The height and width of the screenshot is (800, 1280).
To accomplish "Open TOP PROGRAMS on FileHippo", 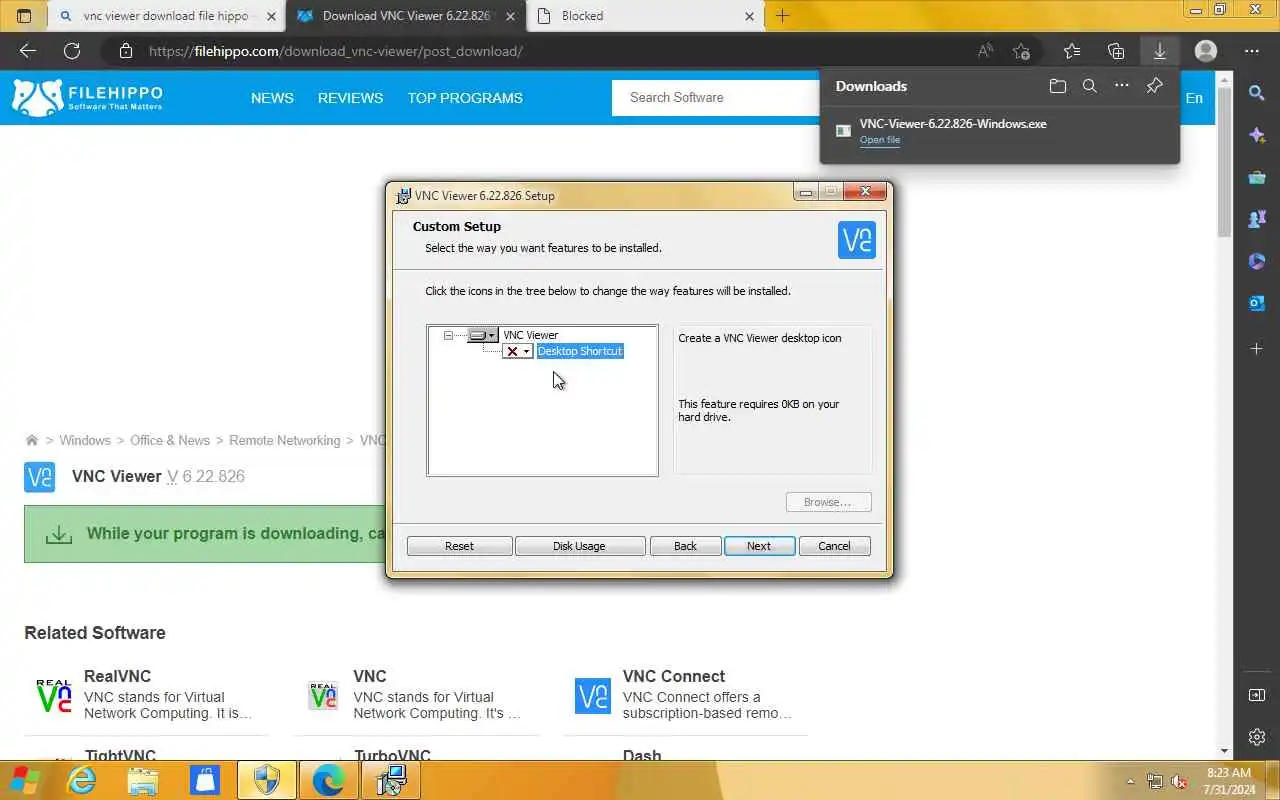I will tap(465, 98).
